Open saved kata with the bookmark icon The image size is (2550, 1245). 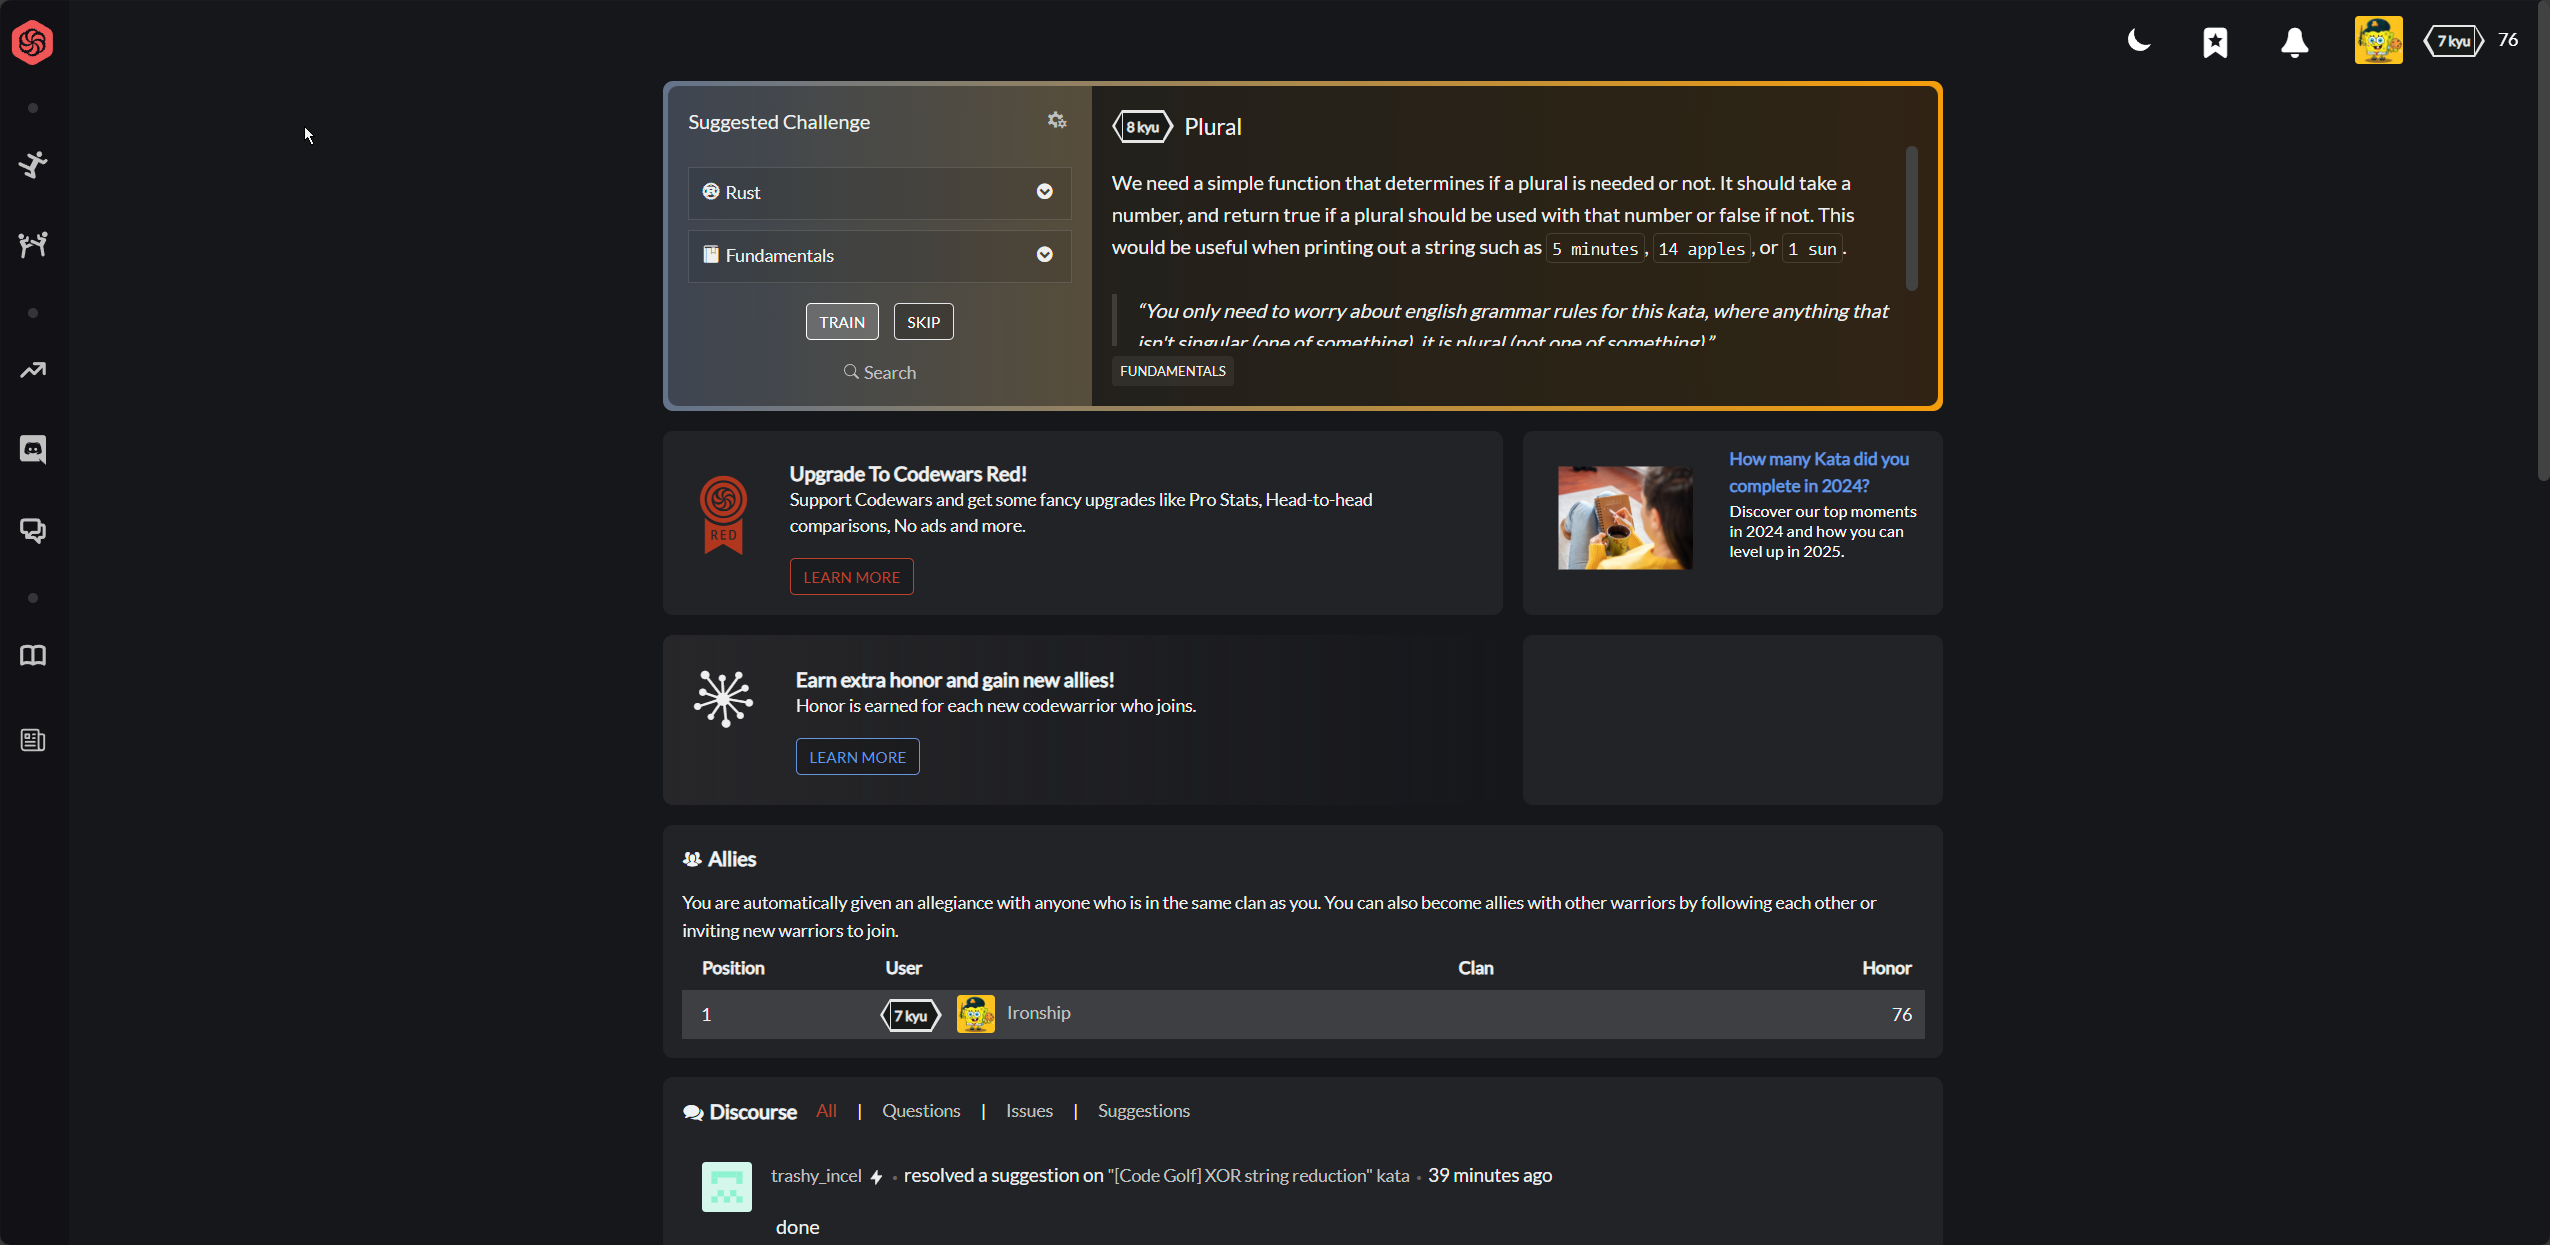[x=2215, y=42]
